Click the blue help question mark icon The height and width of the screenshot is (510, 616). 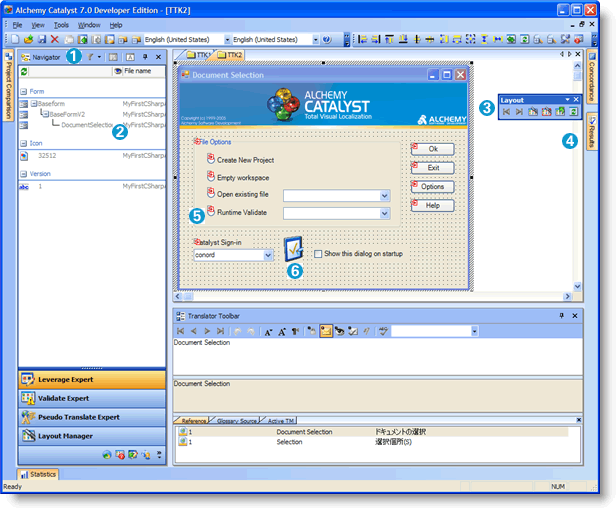pos(326,39)
